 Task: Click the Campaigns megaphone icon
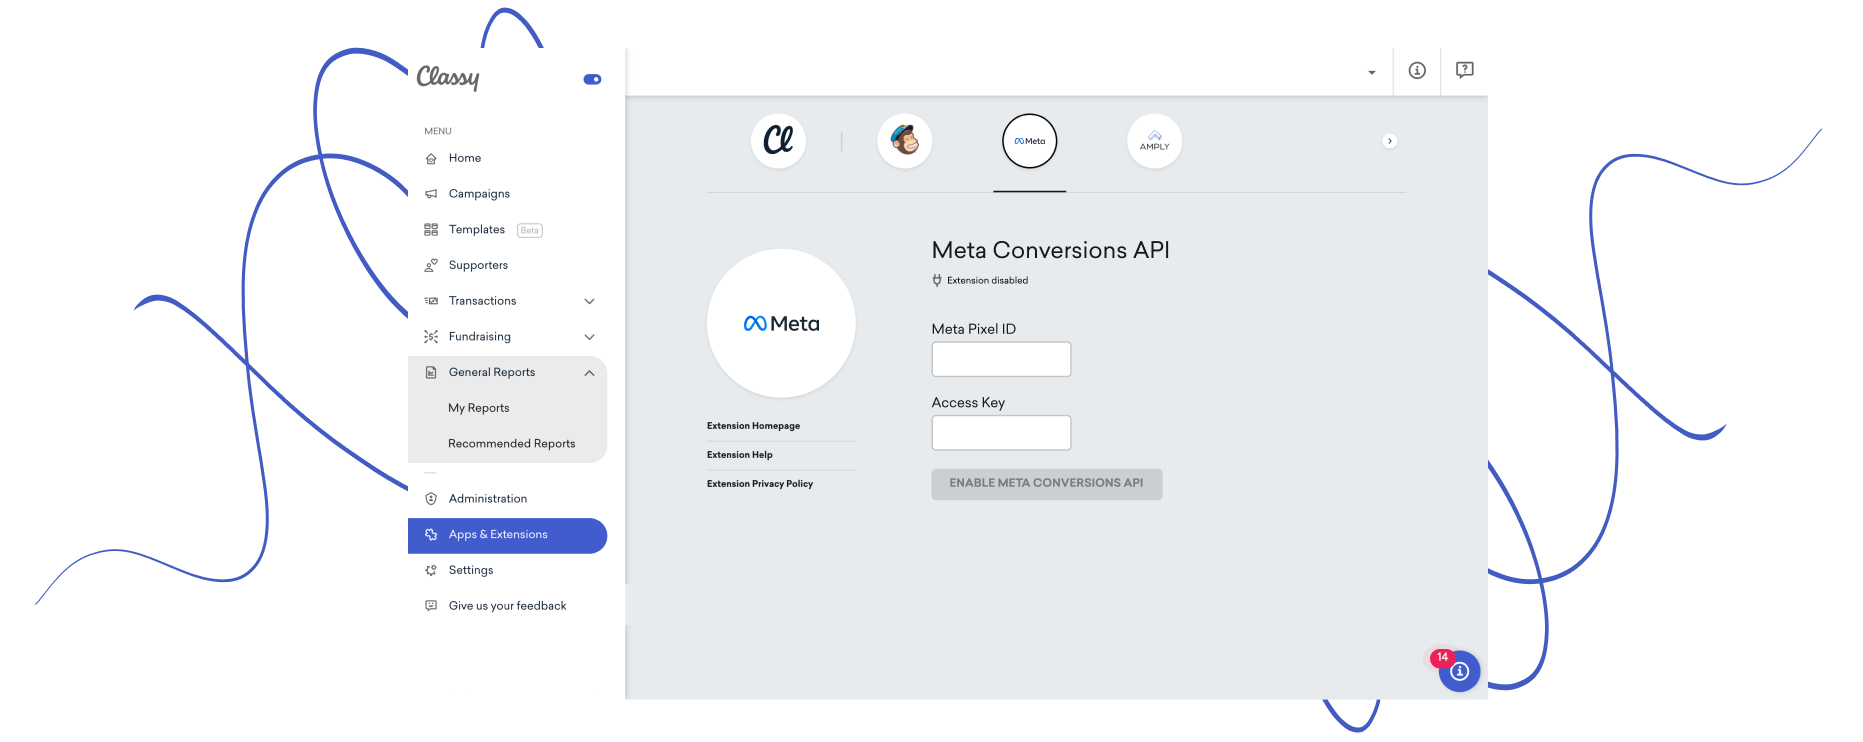point(431,194)
